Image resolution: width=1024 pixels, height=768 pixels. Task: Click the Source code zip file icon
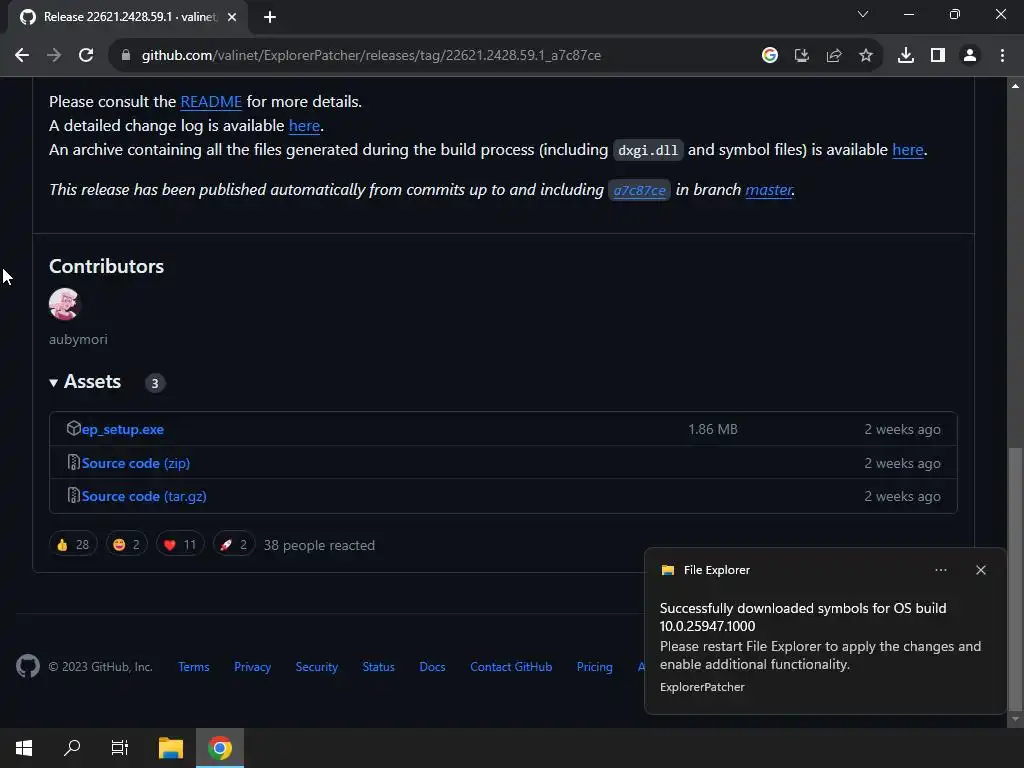point(74,463)
